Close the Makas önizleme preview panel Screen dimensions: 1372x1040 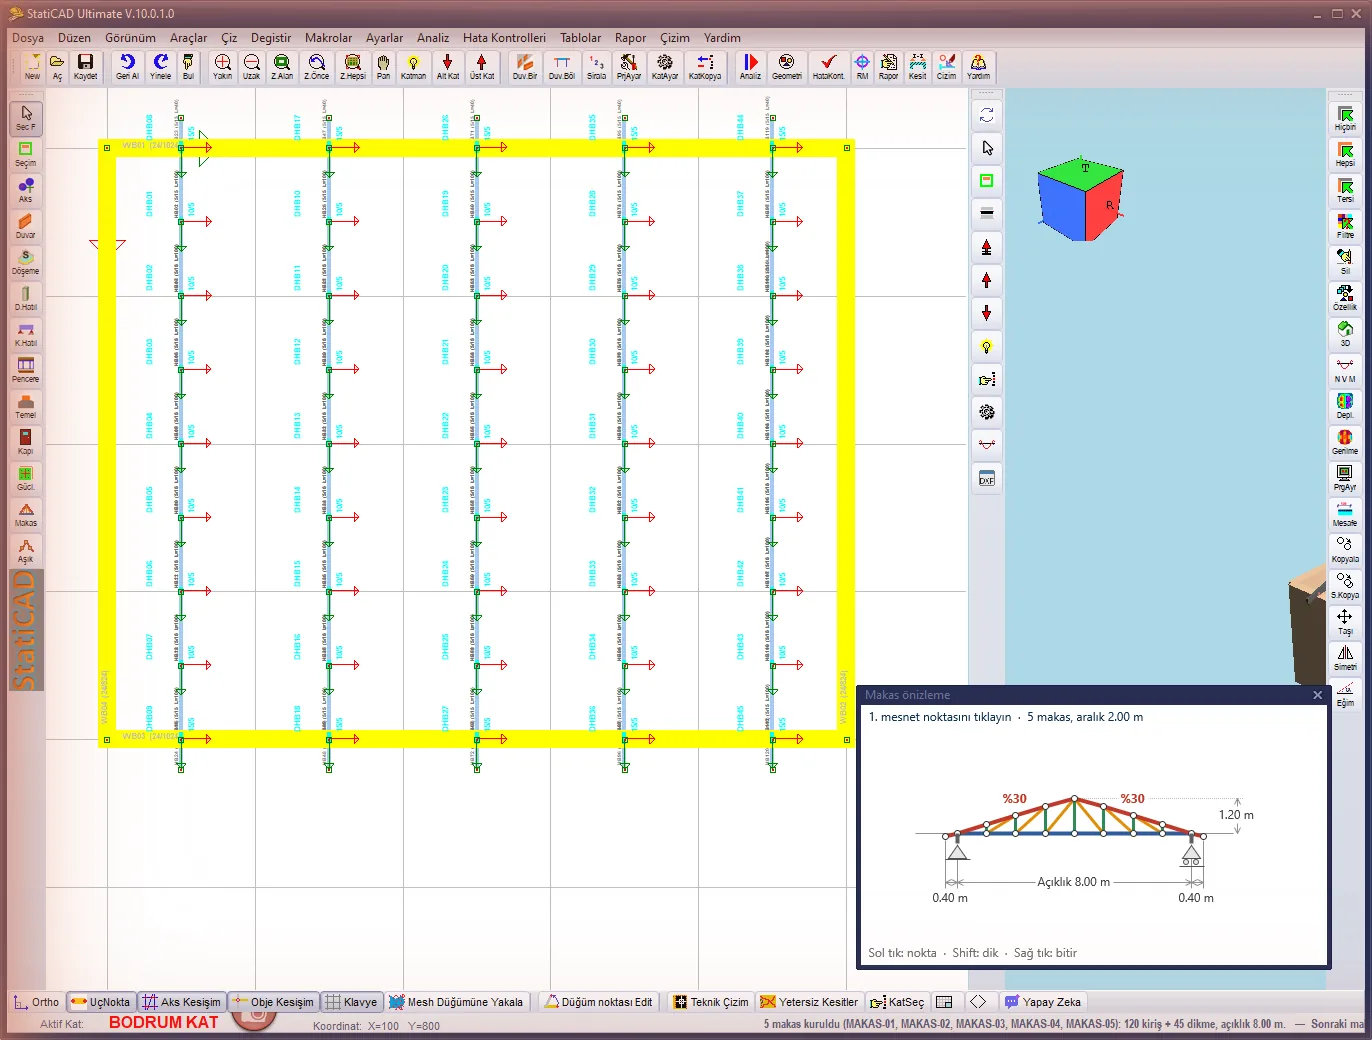coord(1317,695)
